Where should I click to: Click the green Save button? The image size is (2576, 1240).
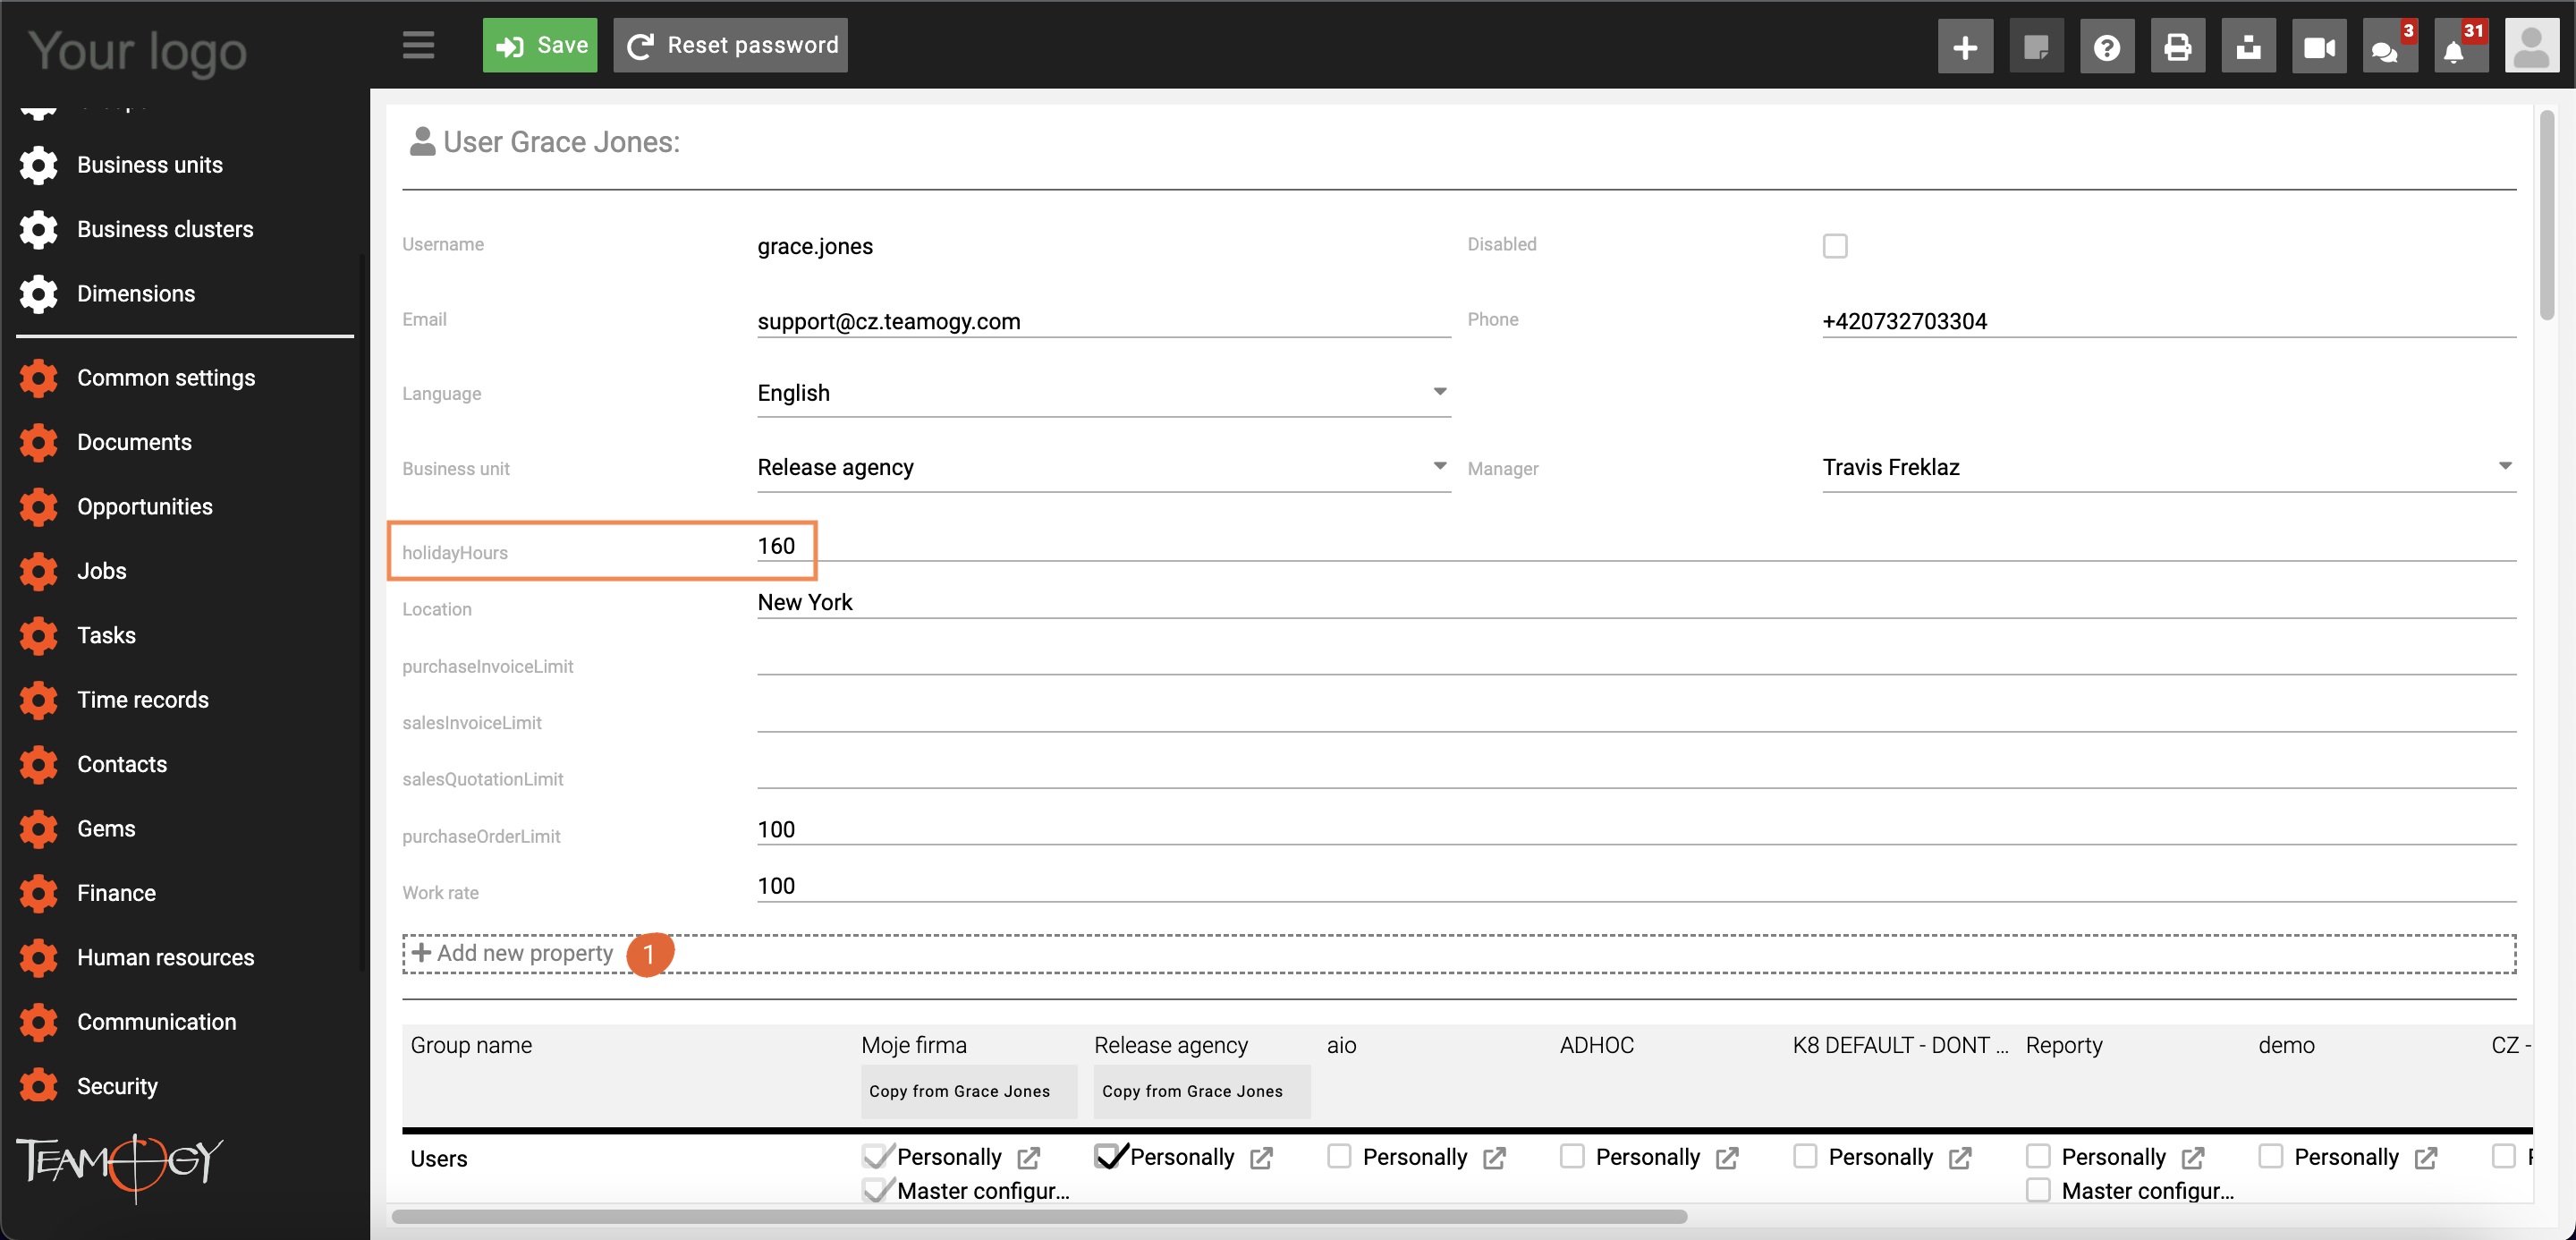(540, 45)
